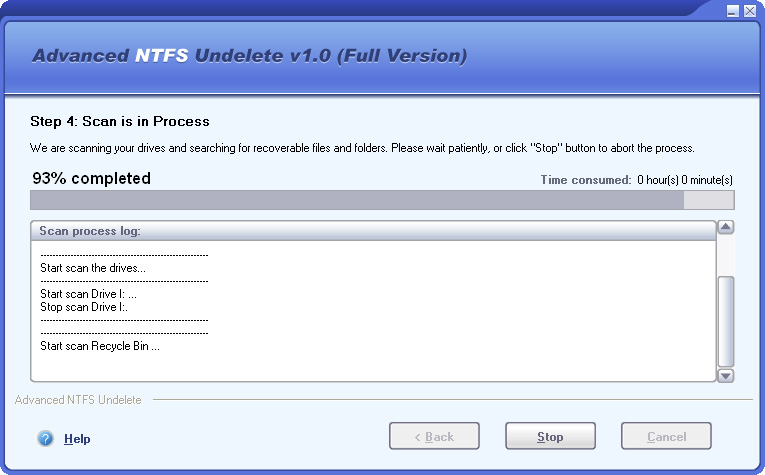The height and width of the screenshot is (475, 765).
Task: Click the log scrollbar down arrow
Action: [726, 375]
